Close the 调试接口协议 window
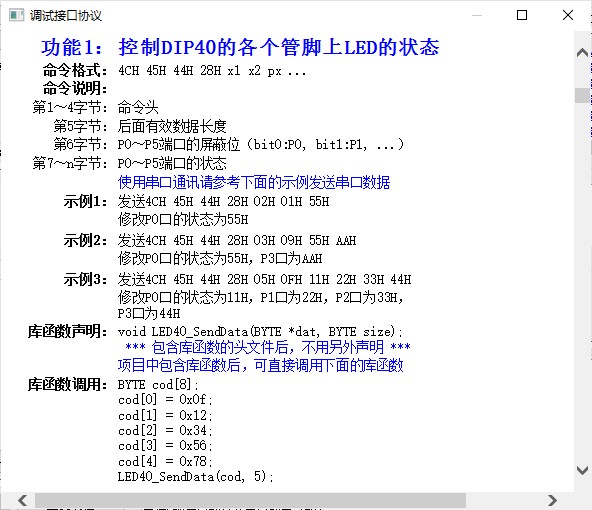 pyautogui.click(x=568, y=15)
